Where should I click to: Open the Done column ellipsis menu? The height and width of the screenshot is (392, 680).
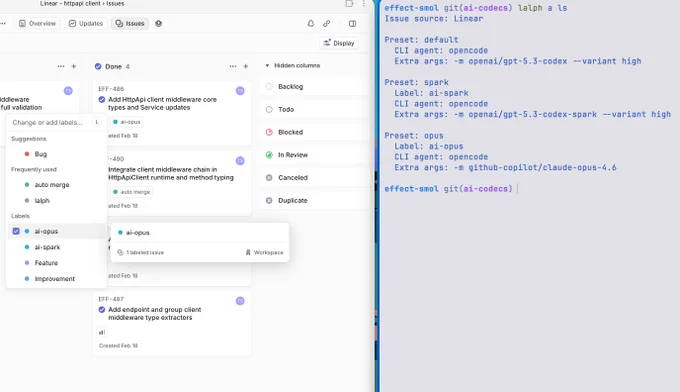pos(233,66)
